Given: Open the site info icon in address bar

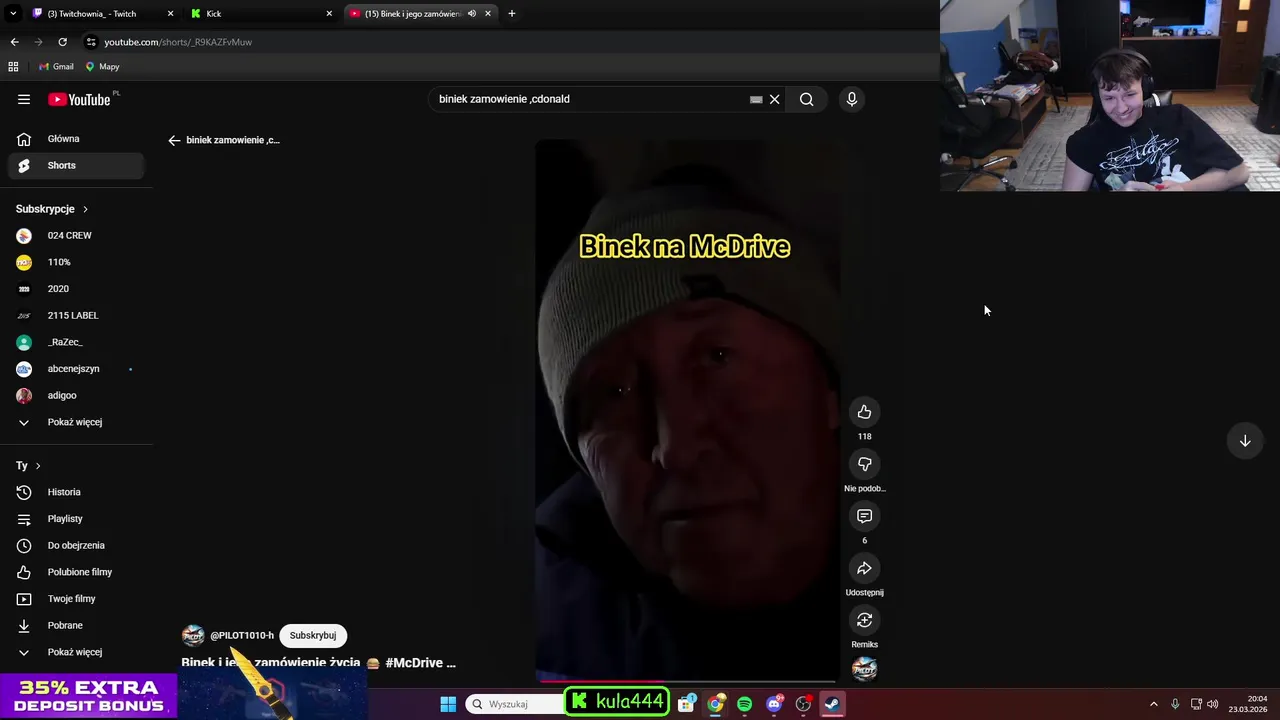Looking at the screenshot, I should click(91, 42).
